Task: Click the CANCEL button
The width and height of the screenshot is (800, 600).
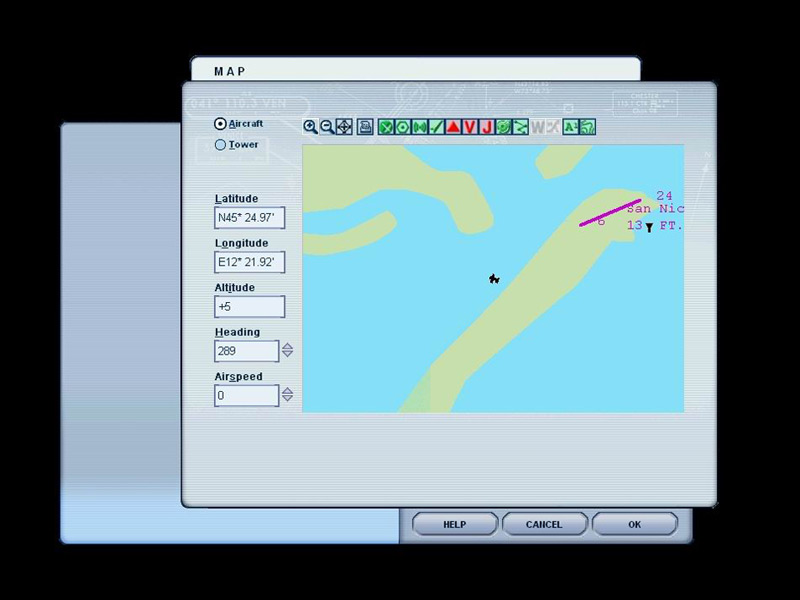Action: point(544,524)
